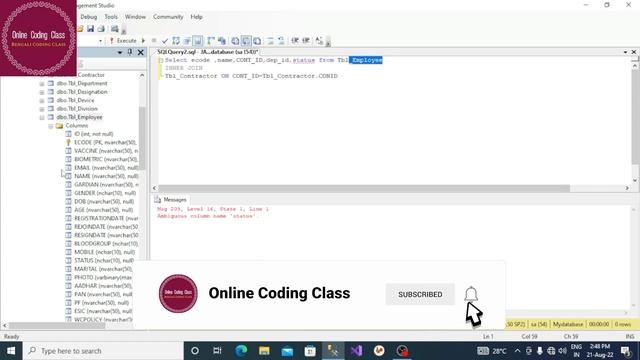The height and width of the screenshot is (360, 640).
Task: Open the Tools menu
Action: coord(111,17)
